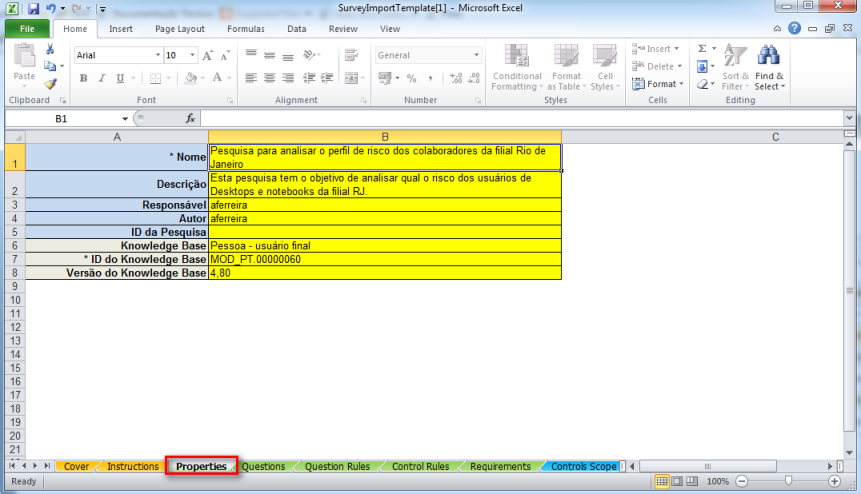Open the Questions sheet tab

point(264,467)
